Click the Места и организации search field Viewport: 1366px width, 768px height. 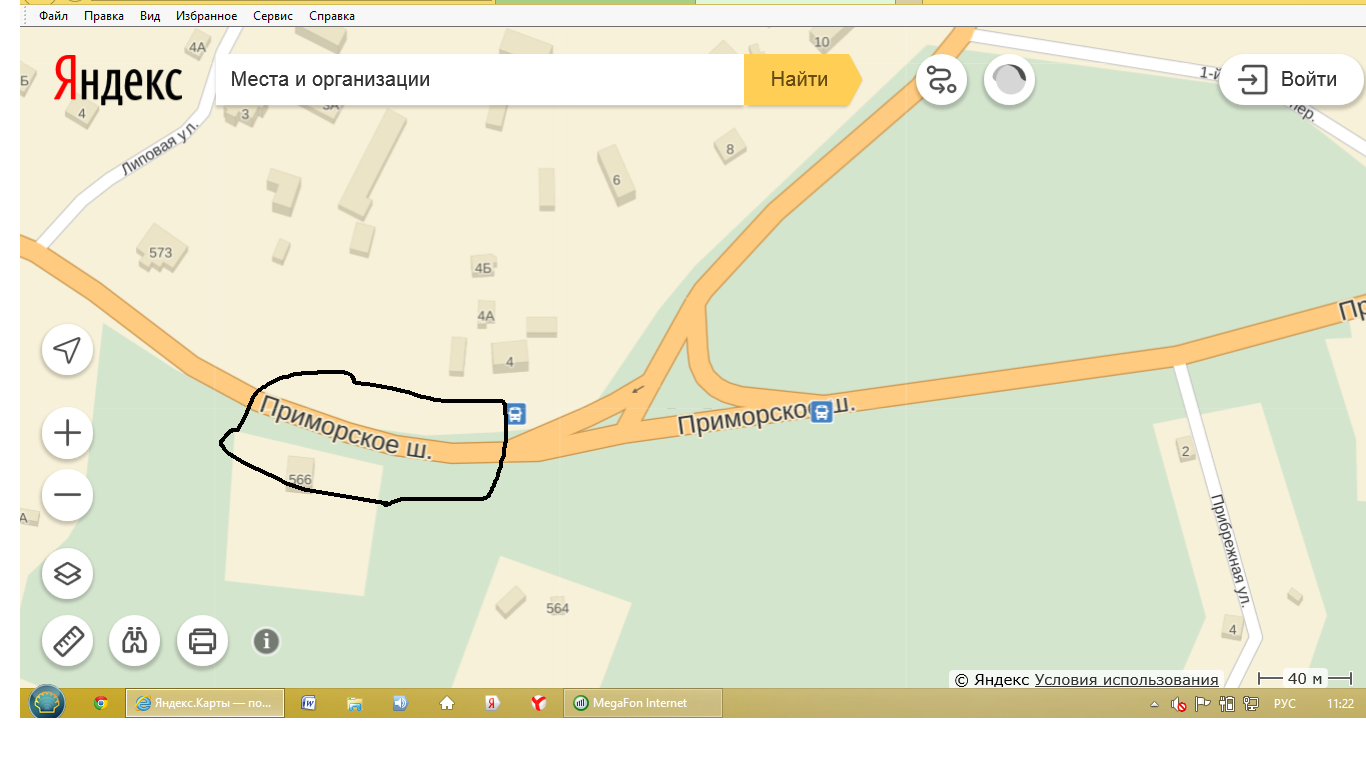click(480, 80)
